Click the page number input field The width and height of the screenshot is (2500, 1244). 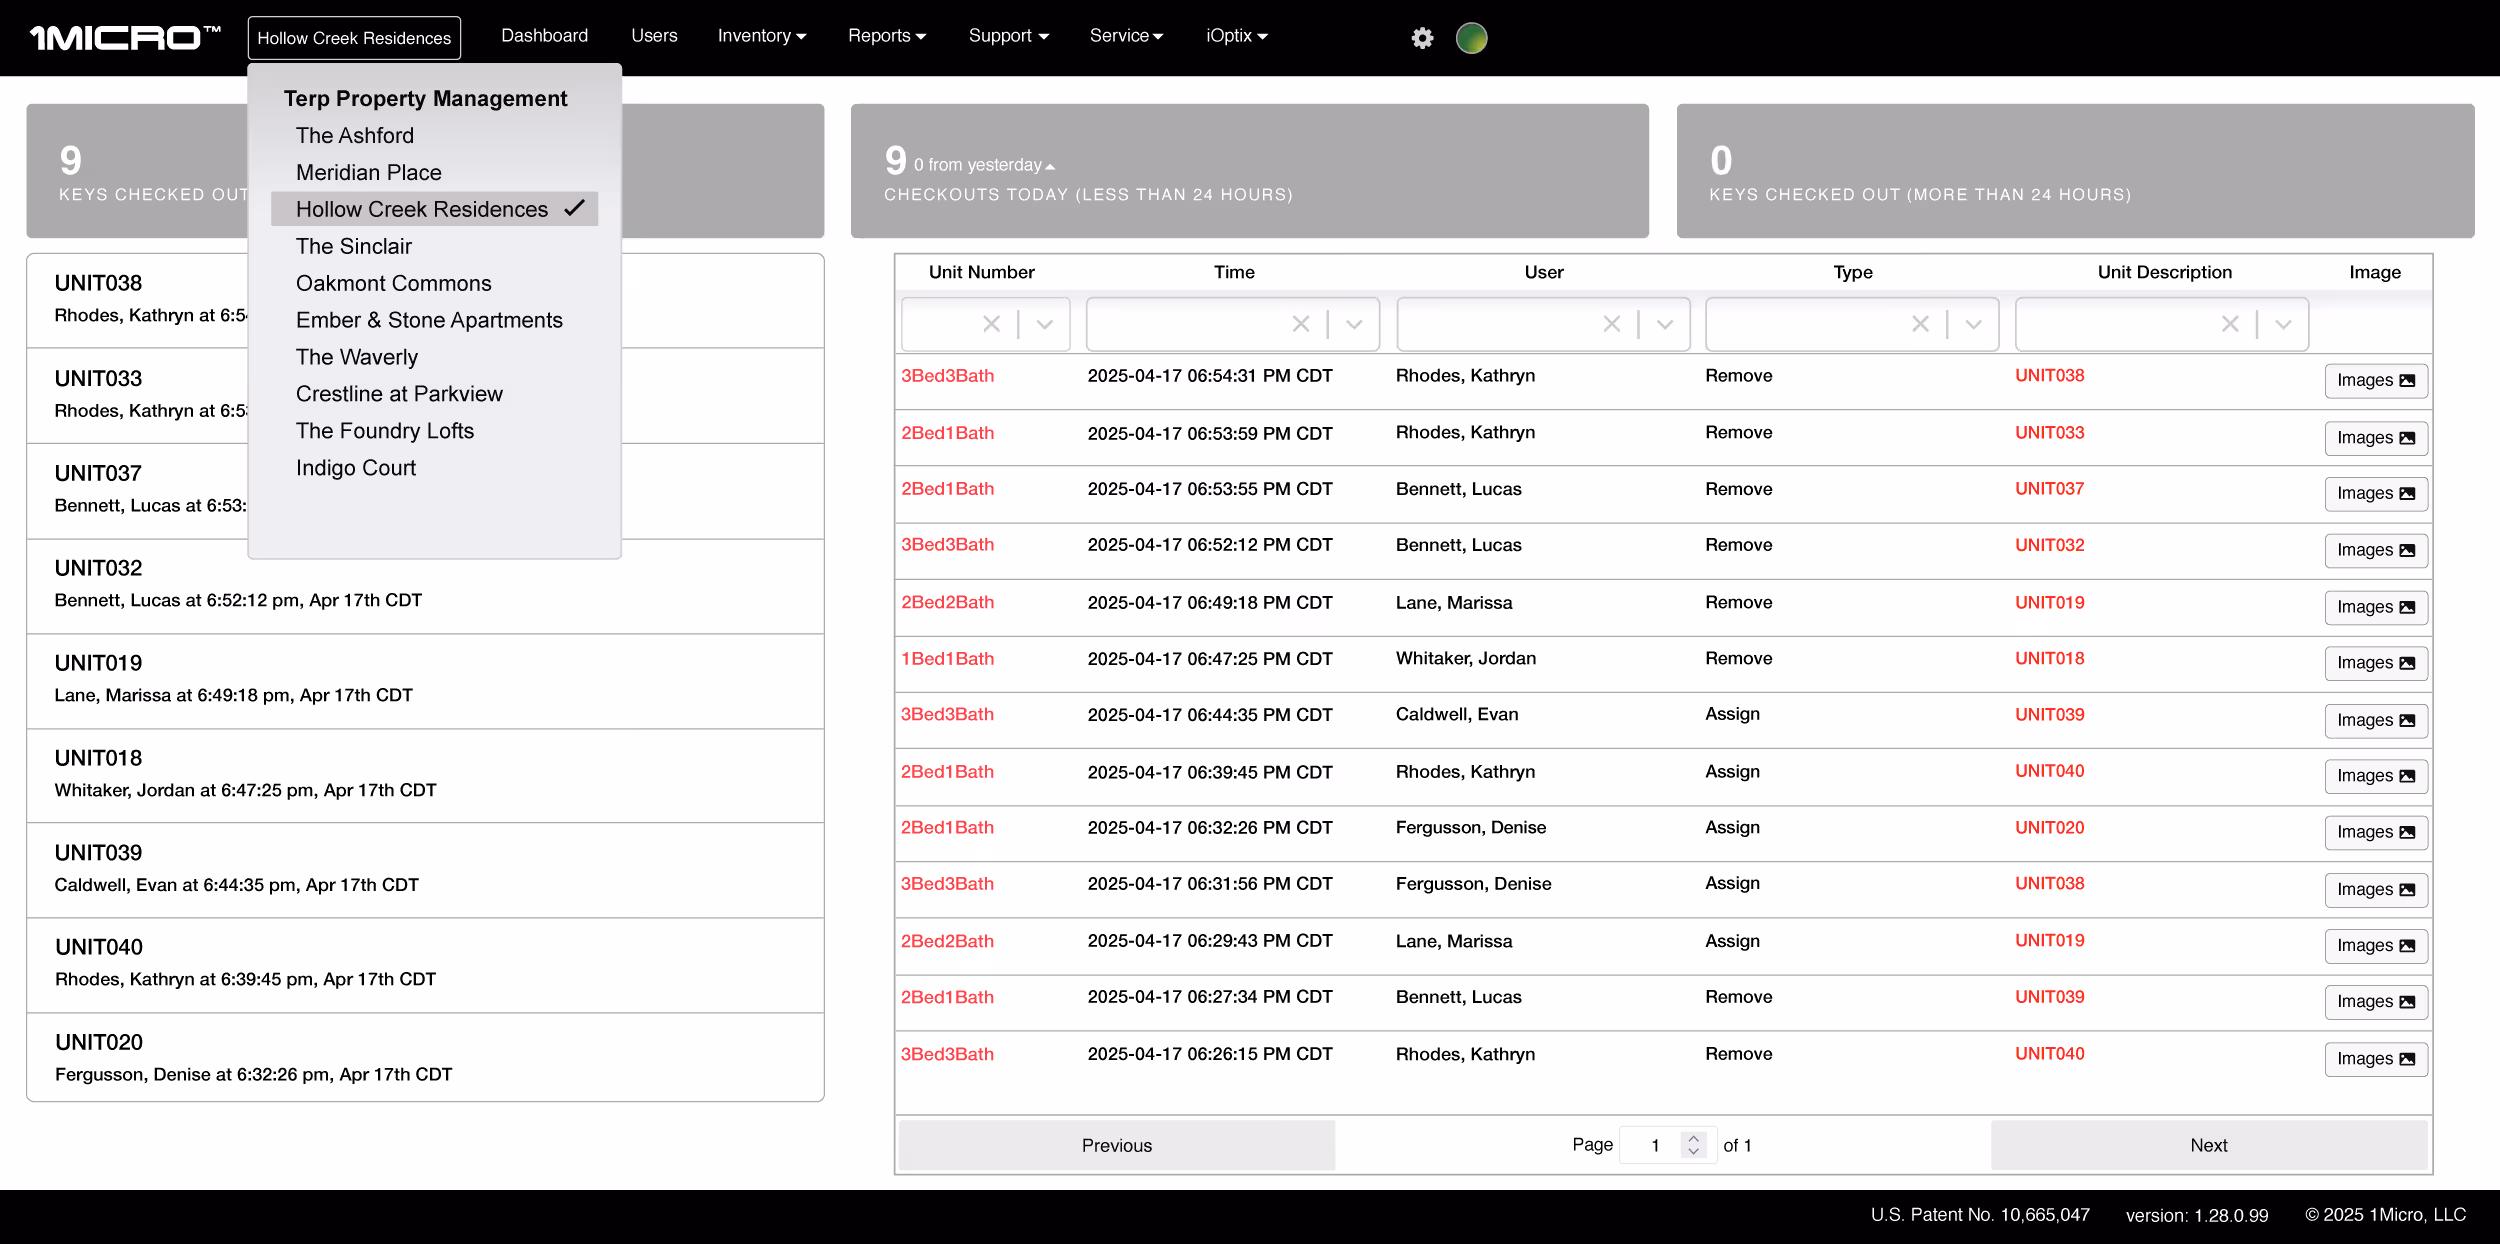point(1655,1145)
